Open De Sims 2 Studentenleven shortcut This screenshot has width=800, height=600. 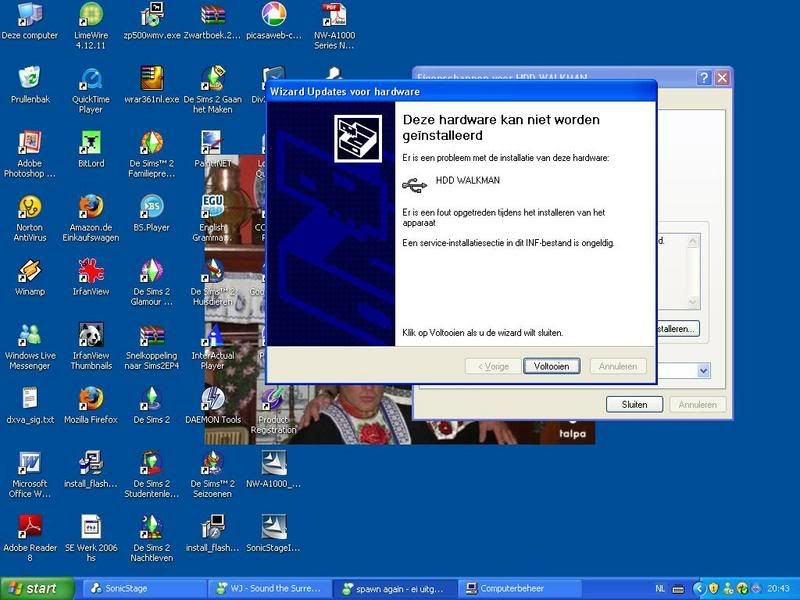coord(152,474)
